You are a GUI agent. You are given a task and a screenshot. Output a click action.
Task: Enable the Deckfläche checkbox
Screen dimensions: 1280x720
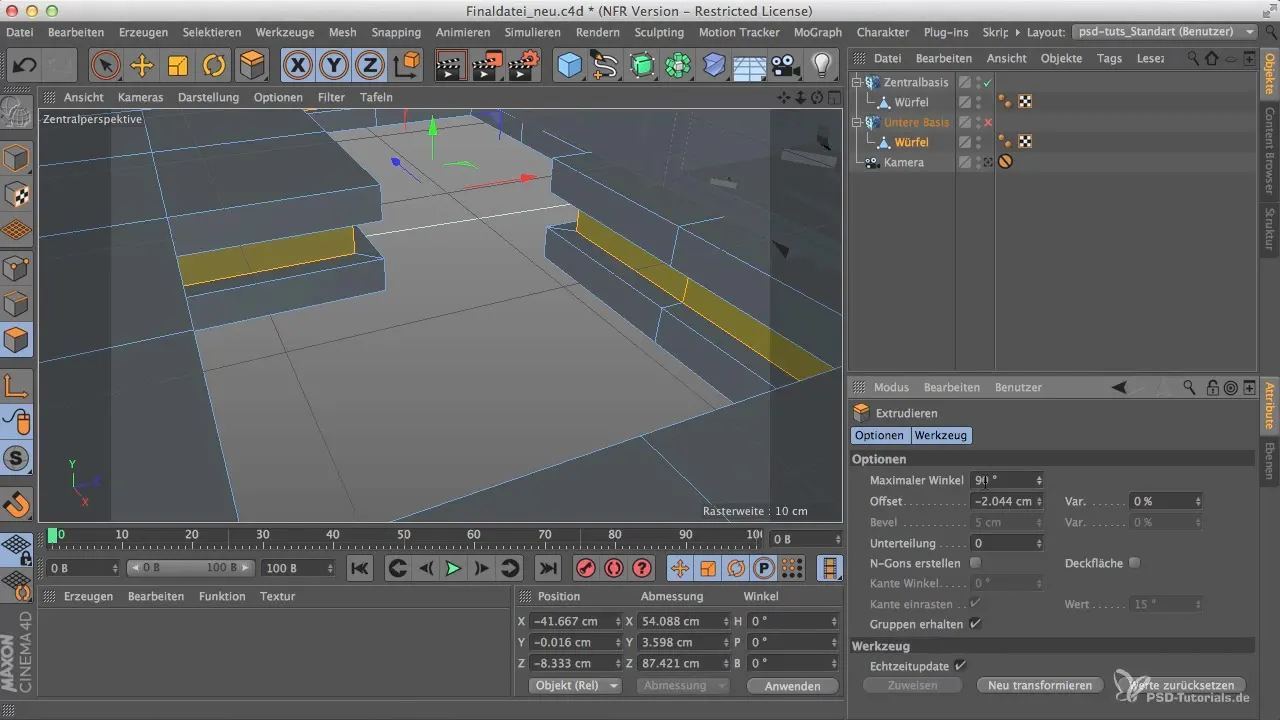(x=1134, y=563)
